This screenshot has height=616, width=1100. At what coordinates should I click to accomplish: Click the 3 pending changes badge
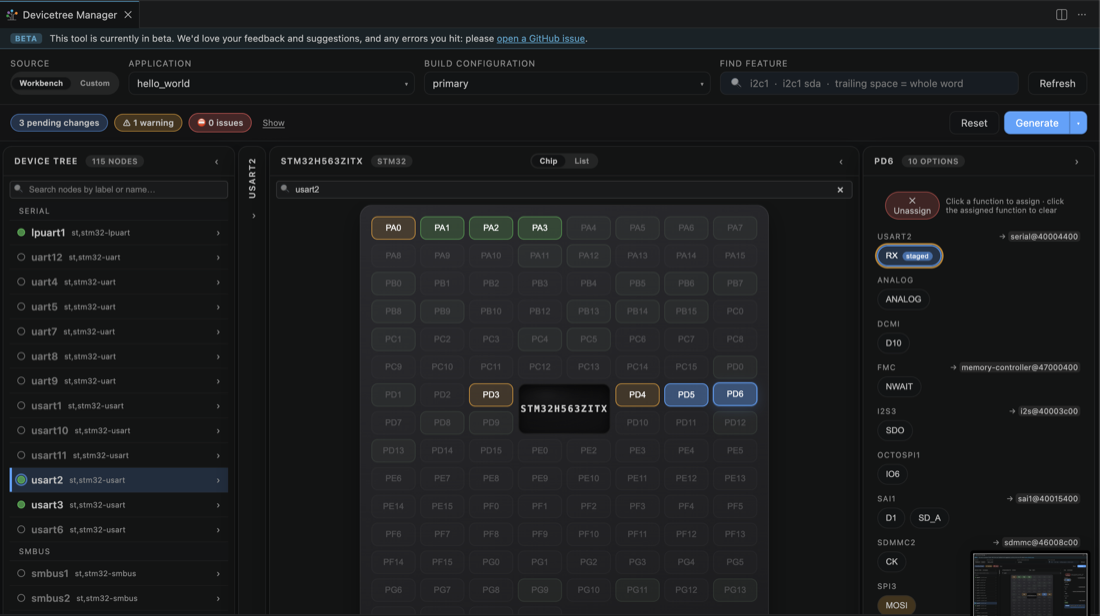pyautogui.click(x=59, y=123)
